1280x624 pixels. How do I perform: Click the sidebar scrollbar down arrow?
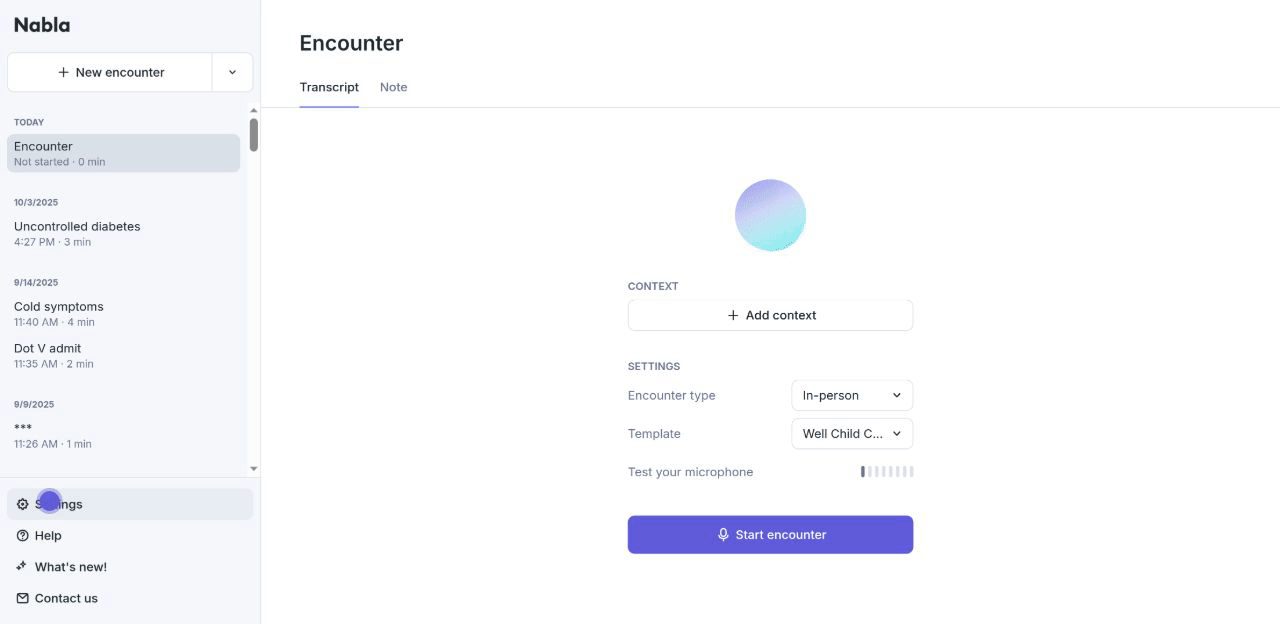(x=254, y=468)
